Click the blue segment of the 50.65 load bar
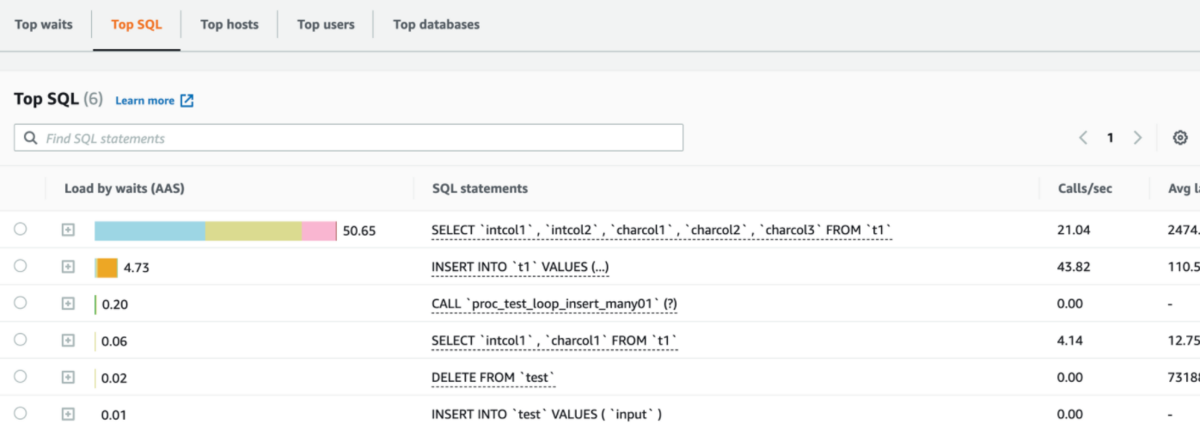 coord(150,231)
